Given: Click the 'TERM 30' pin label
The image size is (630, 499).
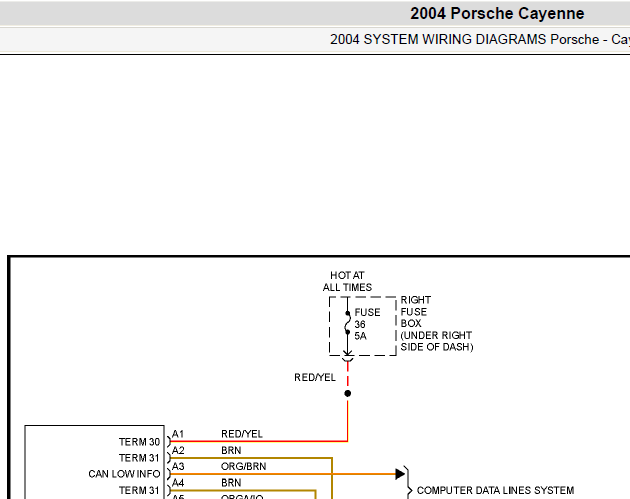Looking at the screenshot, I should pyautogui.click(x=139, y=442).
